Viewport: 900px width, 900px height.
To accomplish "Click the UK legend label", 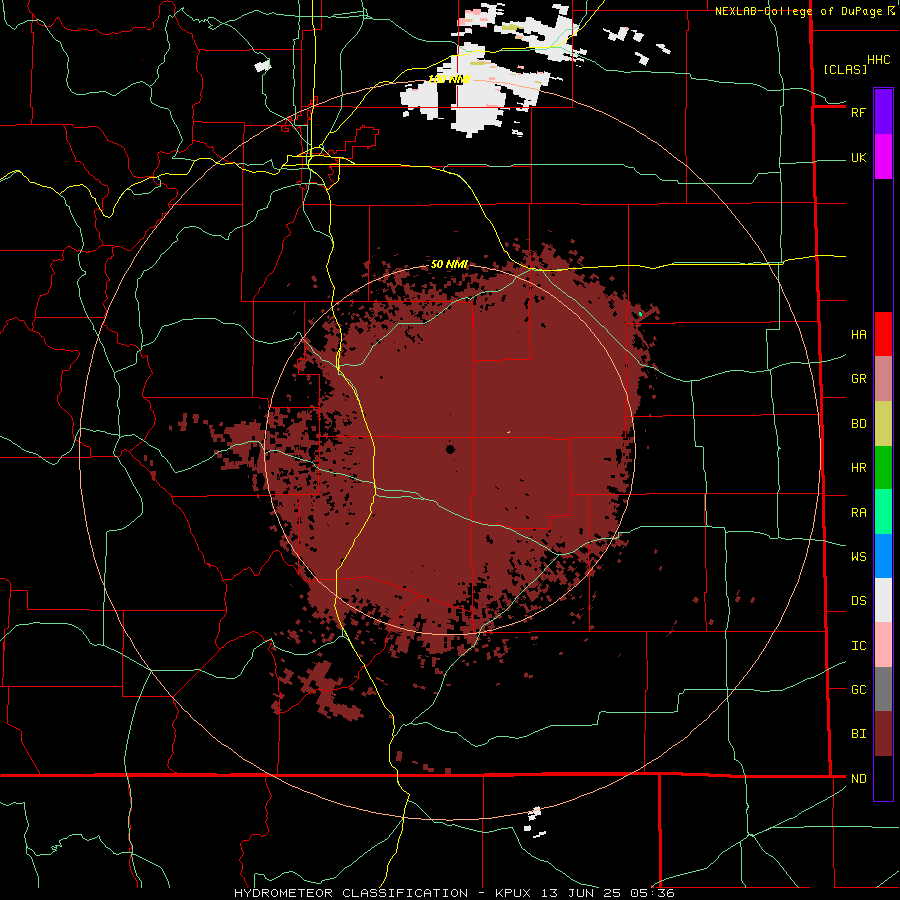I will 858,157.
